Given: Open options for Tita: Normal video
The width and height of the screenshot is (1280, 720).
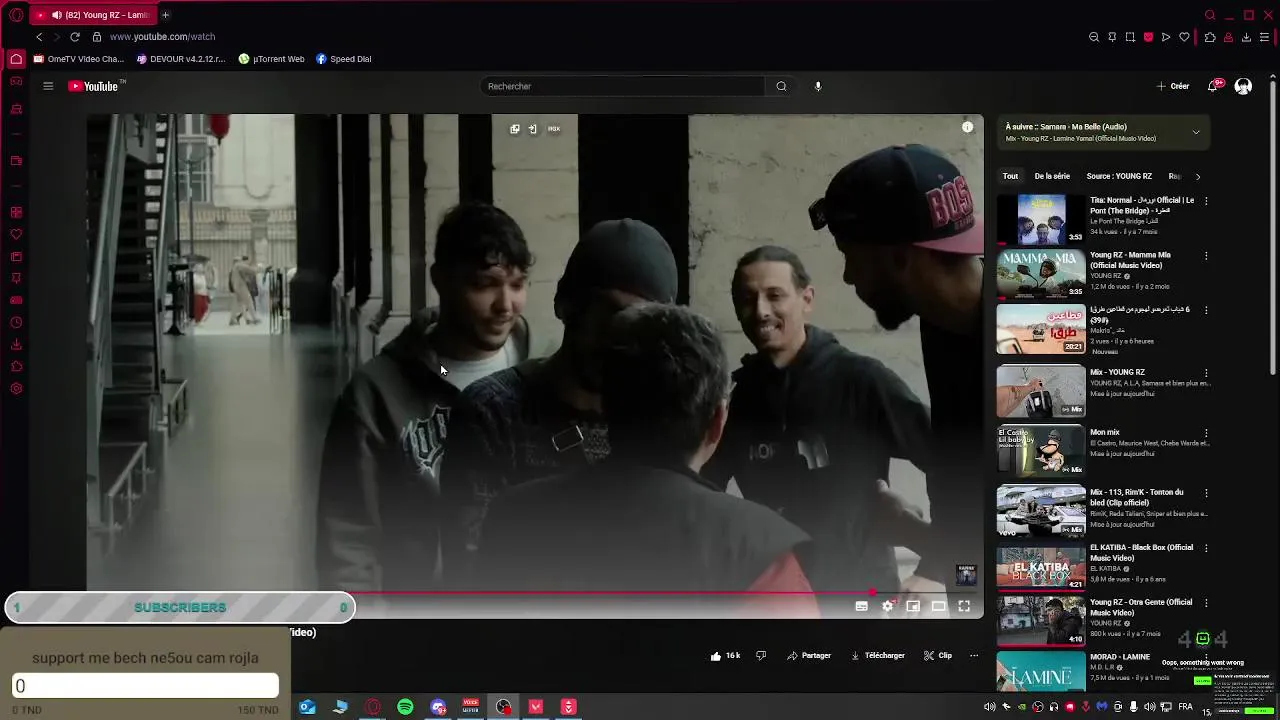Looking at the screenshot, I should point(1206,201).
